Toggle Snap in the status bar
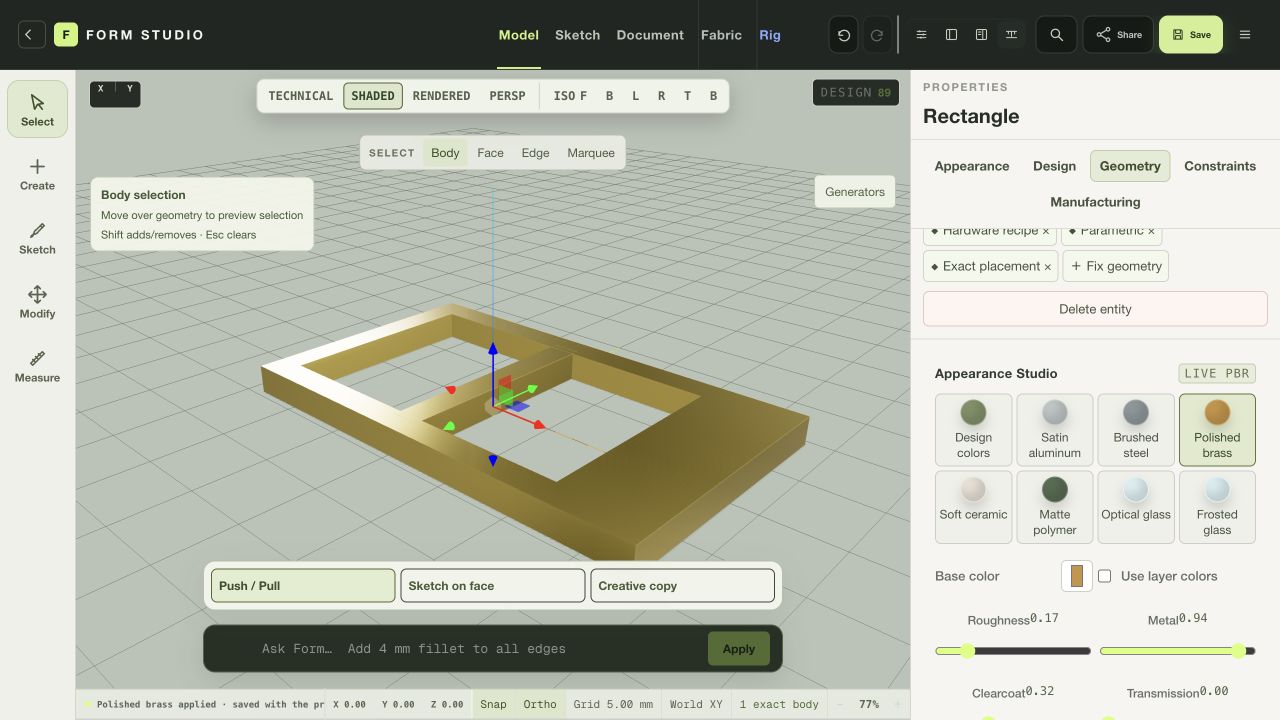This screenshot has height=720, width=1280. pyautogui.click(x=494, y=704)
